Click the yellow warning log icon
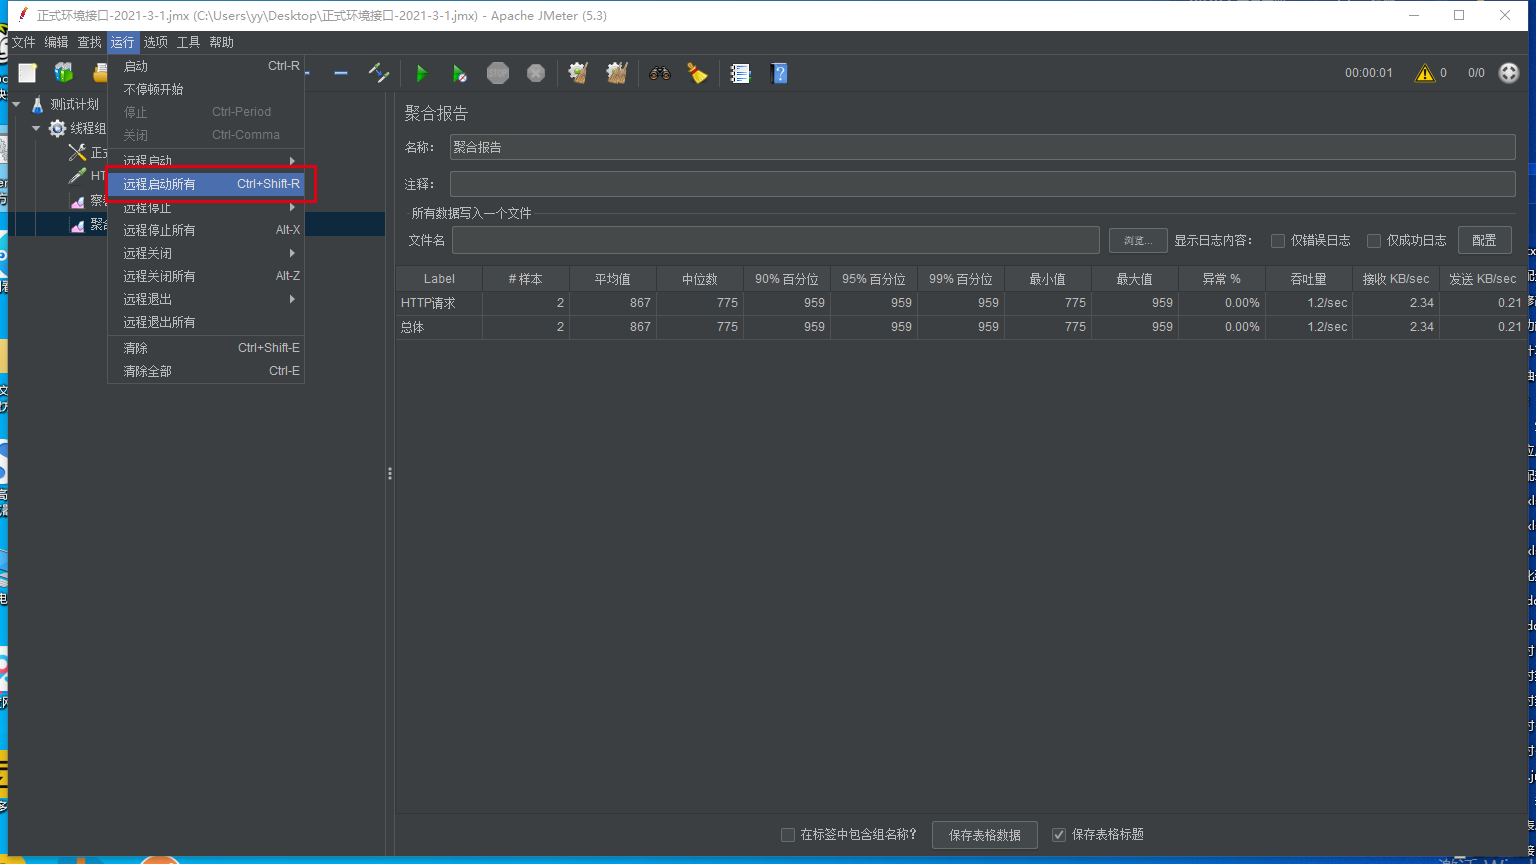Viewport: 1536px width, 864px height. pos(1425,73)
